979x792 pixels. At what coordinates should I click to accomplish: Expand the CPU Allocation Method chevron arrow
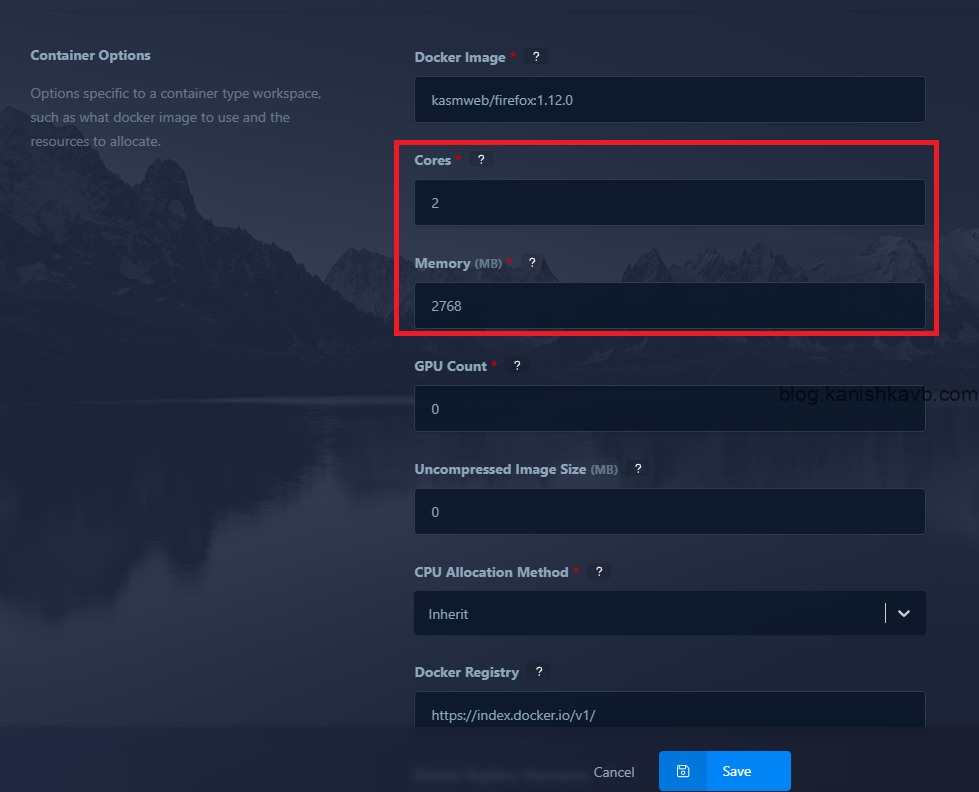pyautogui.click(x=904, y=614)
